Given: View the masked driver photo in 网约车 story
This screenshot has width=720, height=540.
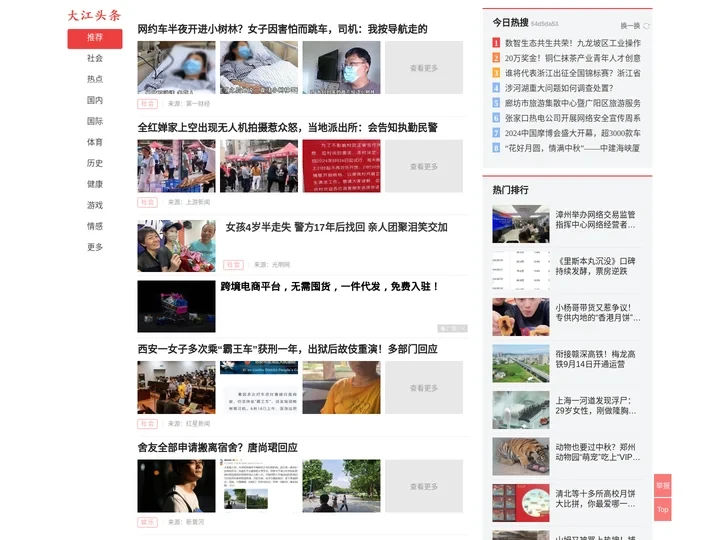Looking at the screenshot, I should pos(341,68).
